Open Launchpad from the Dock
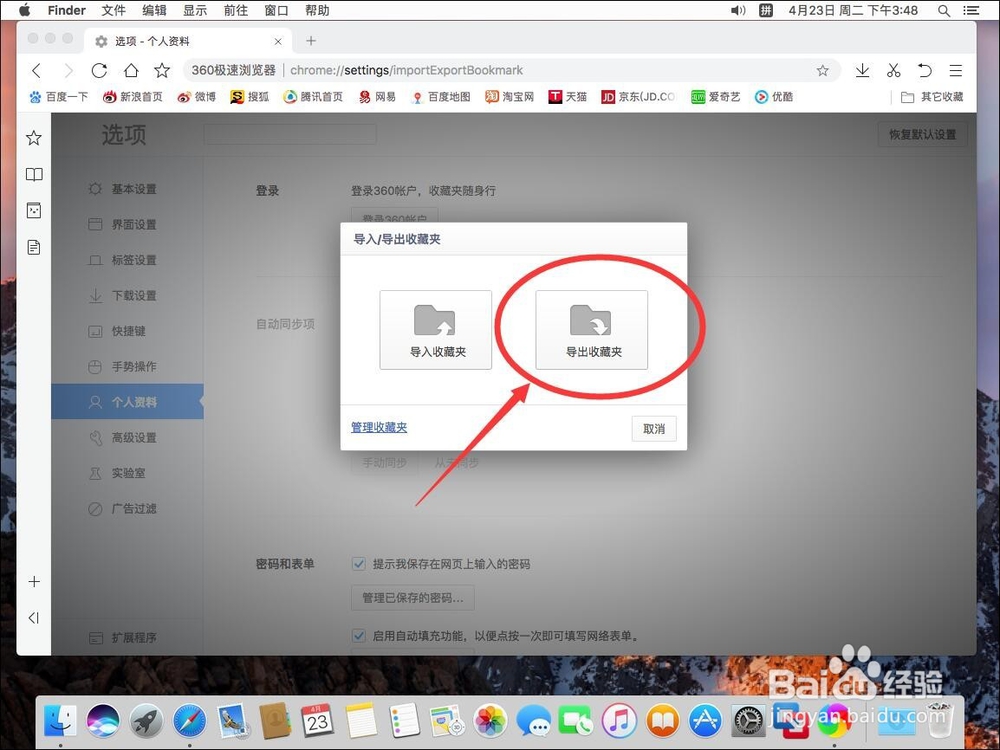 point(147,719)
